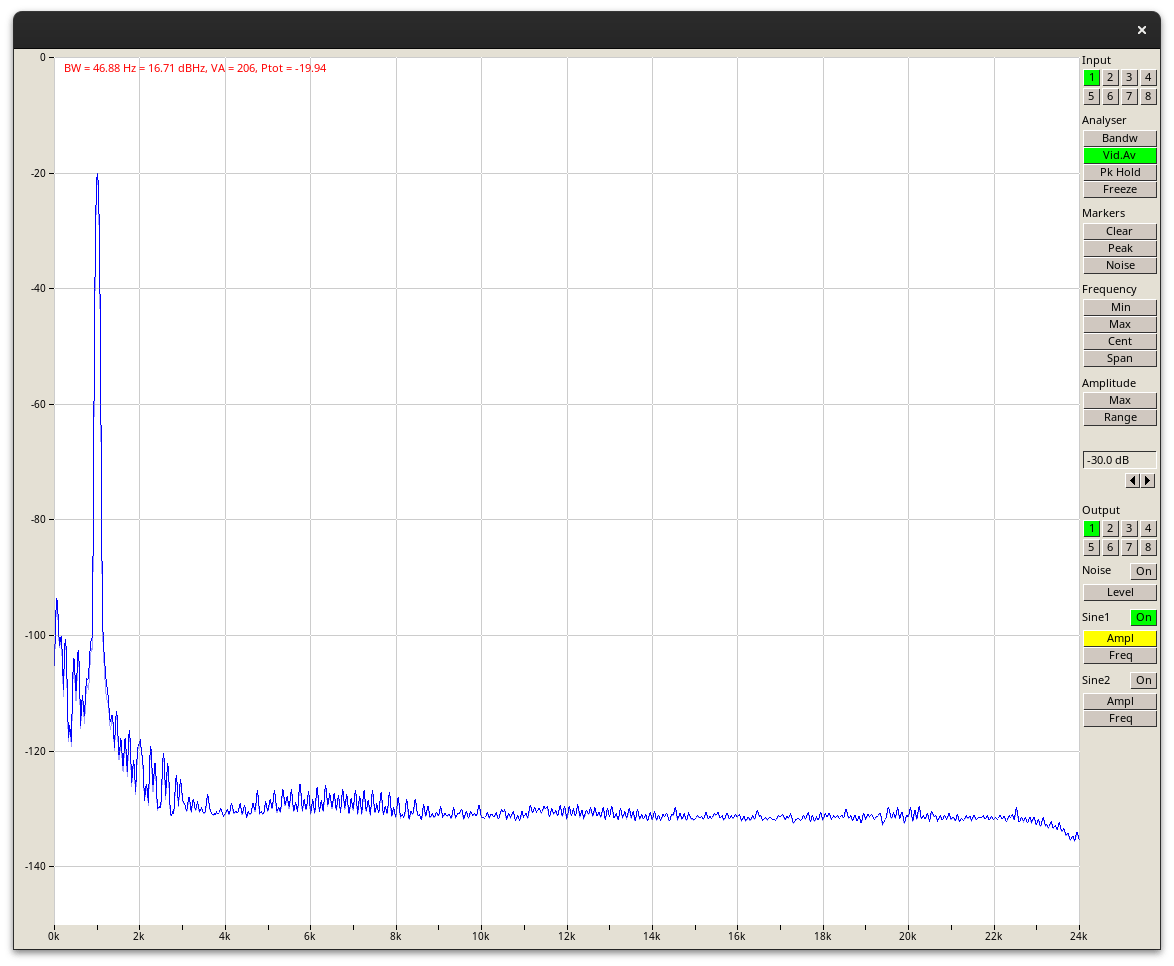Select Output channel 4
Viewport: 1174px width, 966px height.
tap(1148, 529)
